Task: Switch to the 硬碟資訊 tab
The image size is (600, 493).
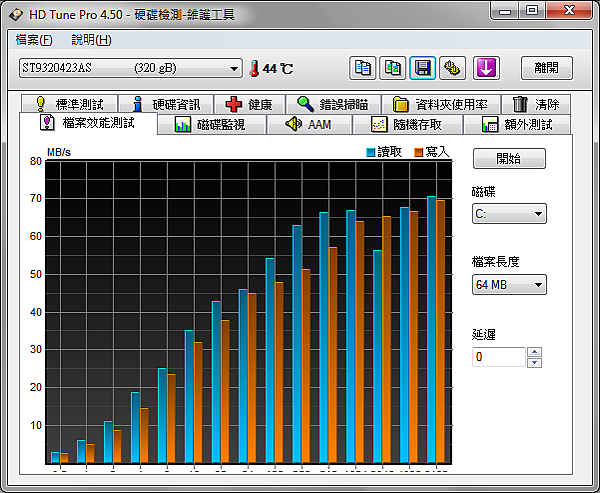Action: coord(166,104)
